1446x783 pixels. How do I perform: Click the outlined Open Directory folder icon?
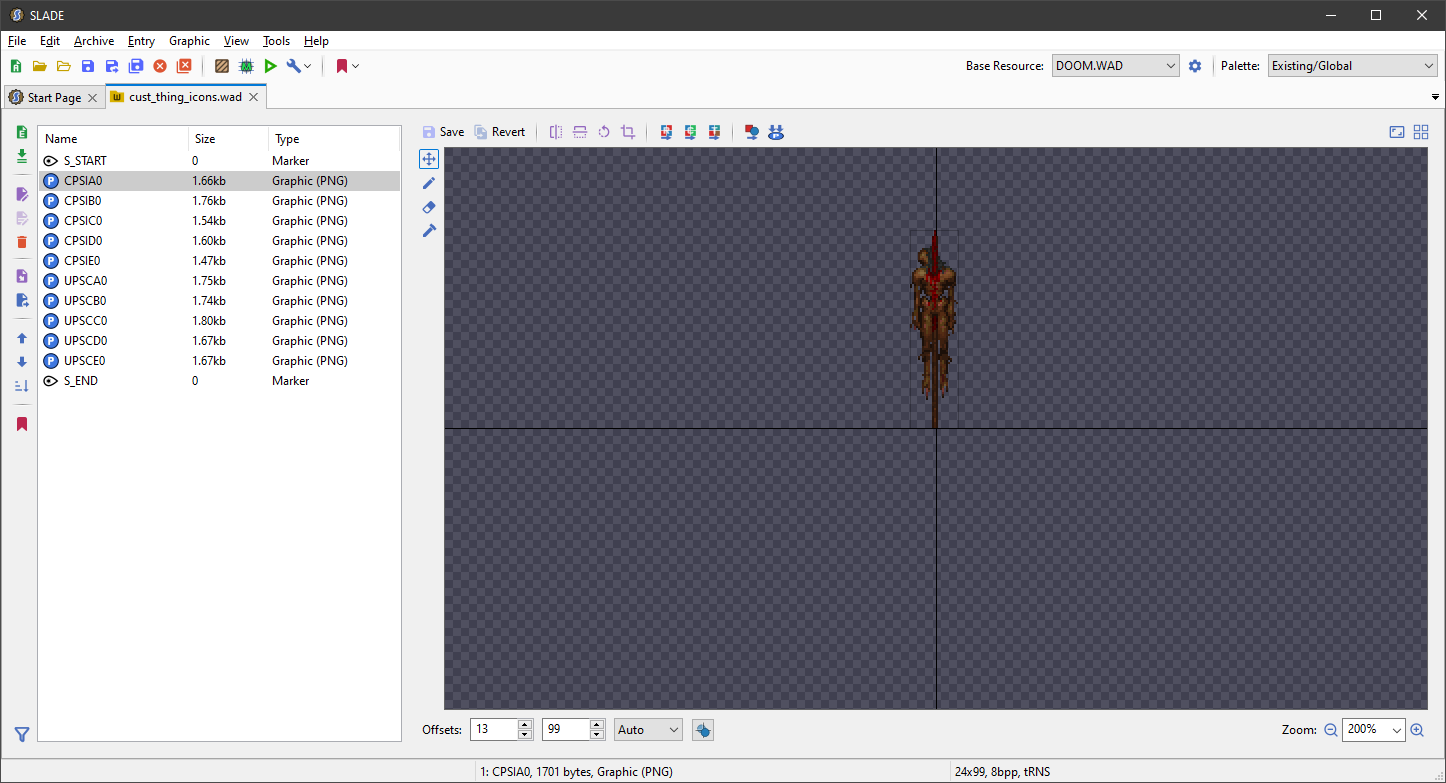point(64,66)
